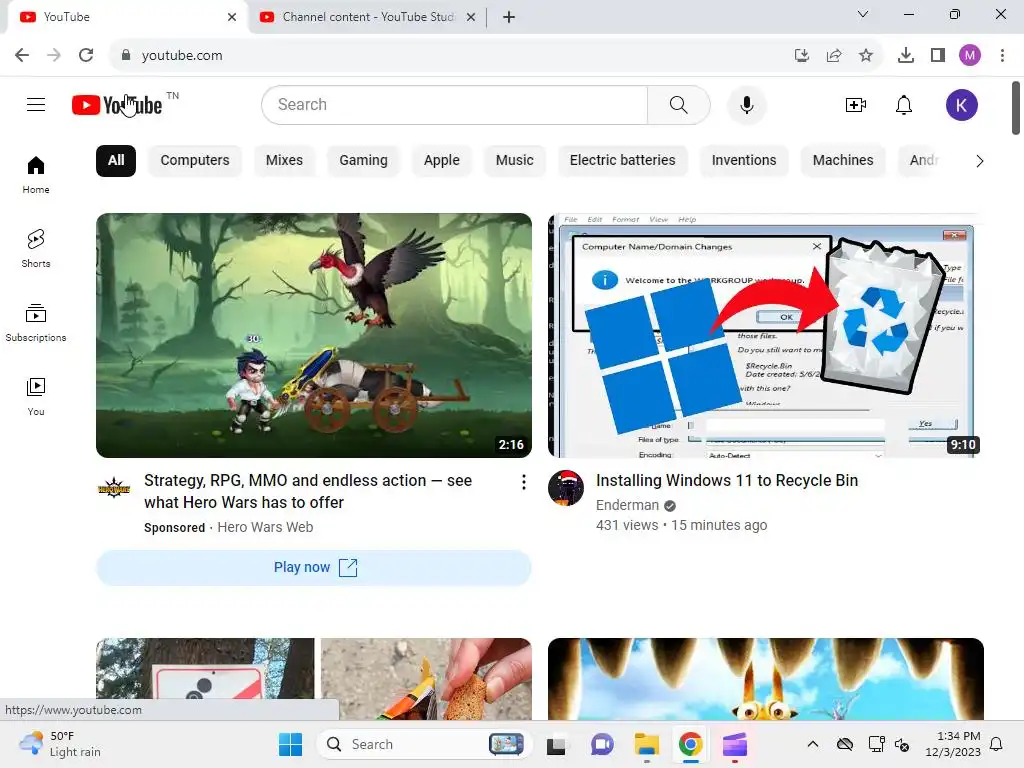Select the Apple filter chip
The width and height of the screenshot is (1024, 768).
point(441,161)
